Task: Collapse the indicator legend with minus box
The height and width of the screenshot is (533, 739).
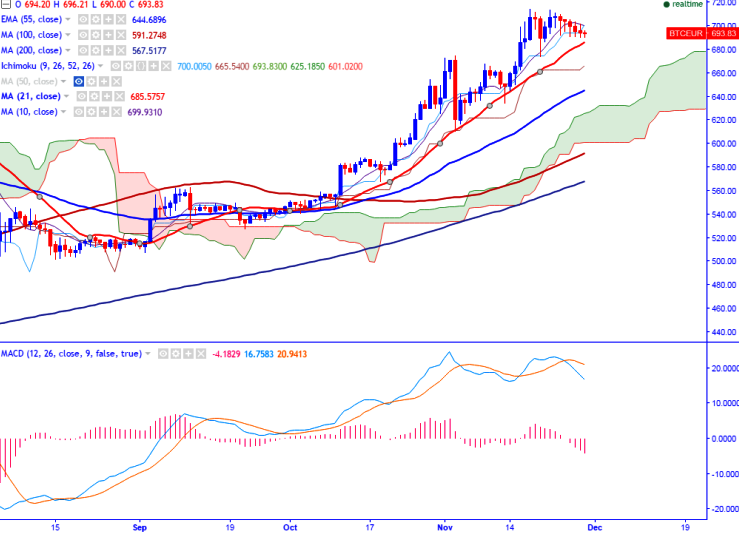Action: pos(5,4)
